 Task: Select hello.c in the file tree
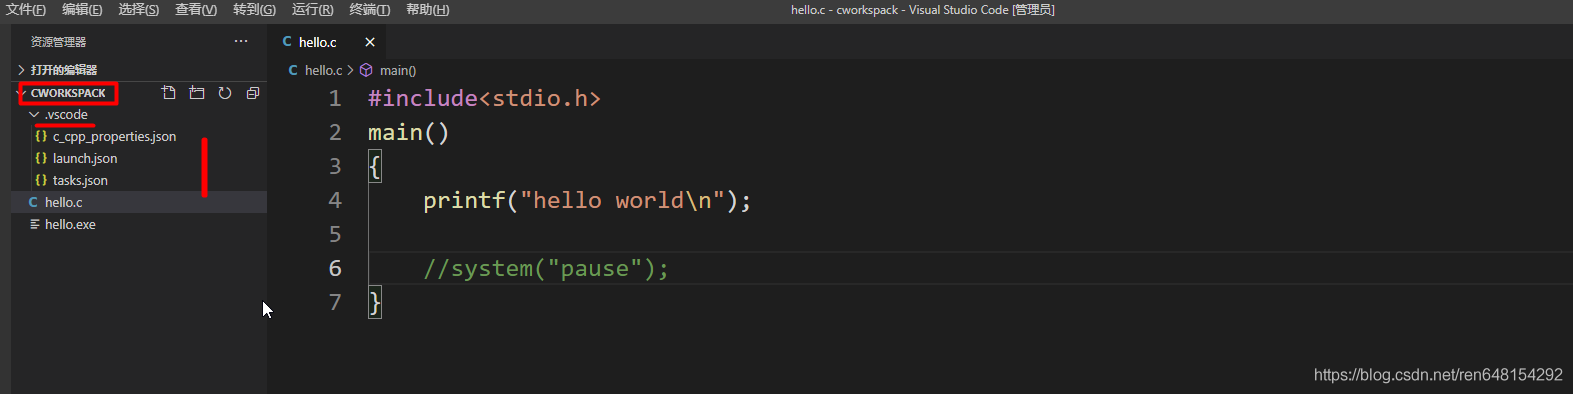pyautogui.click(x=64, y=202)
